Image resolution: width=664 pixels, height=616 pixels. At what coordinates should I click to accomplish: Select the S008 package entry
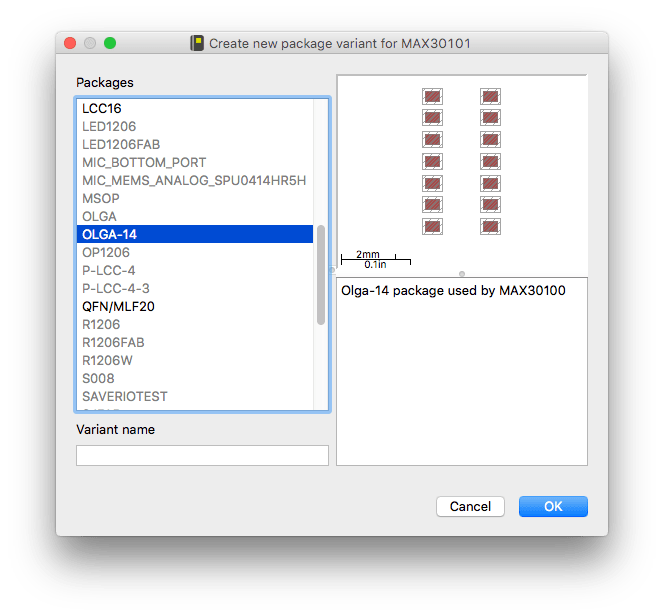tap(195, 378)
